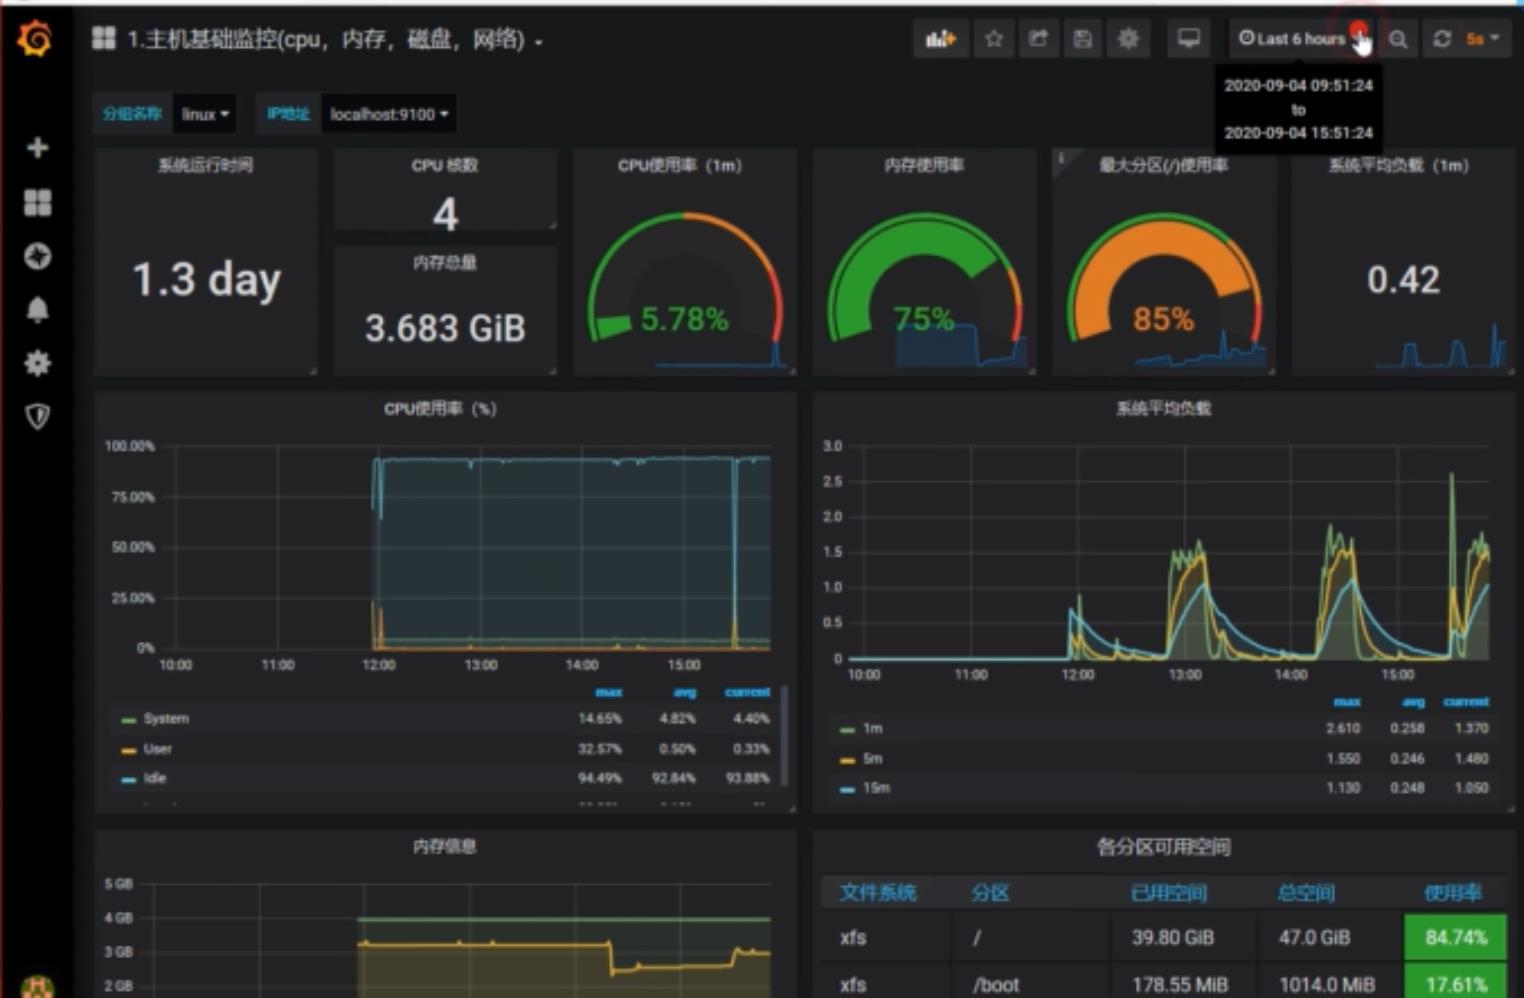Sort load legend by current column
The height and width of the screenshot is (998, 1524).
pos(1466,702)
